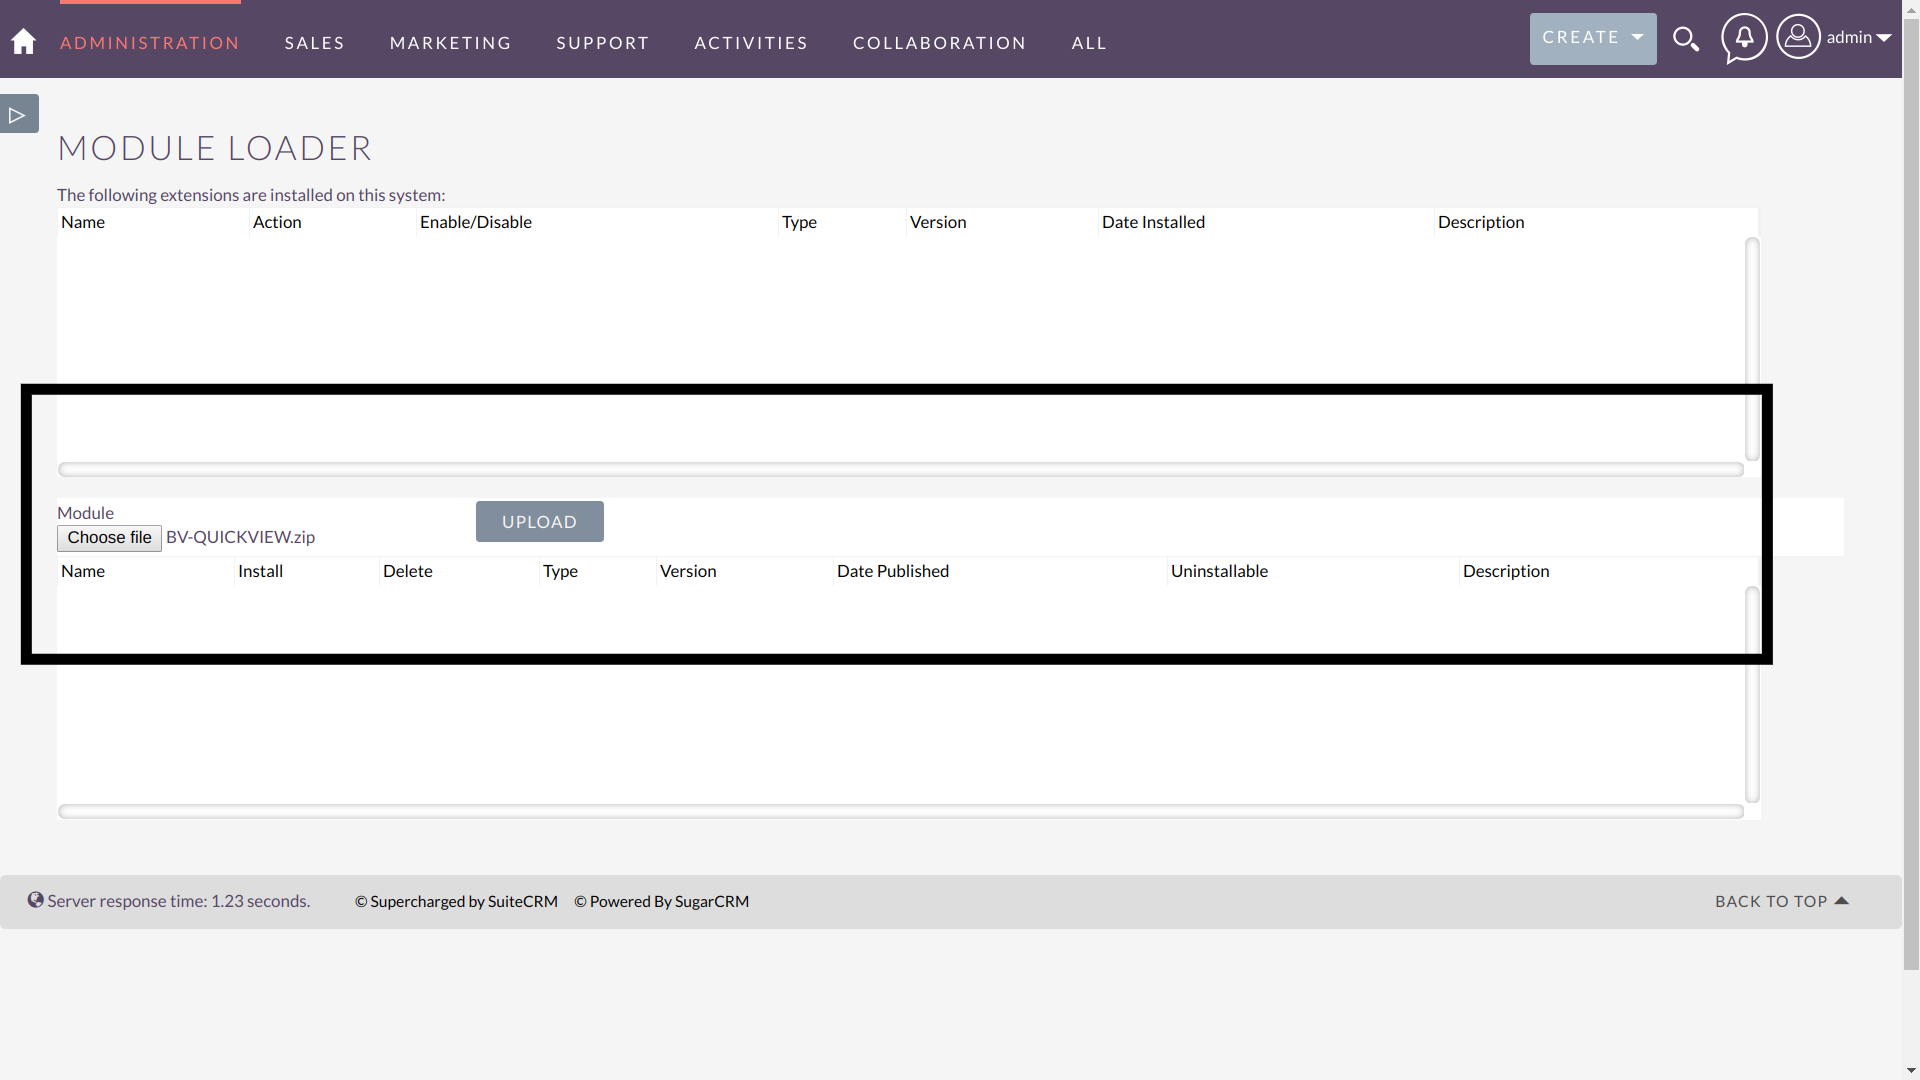1920x1080 pixels.
Task: Click the Upload button
Action: click(x=540, y=522)
